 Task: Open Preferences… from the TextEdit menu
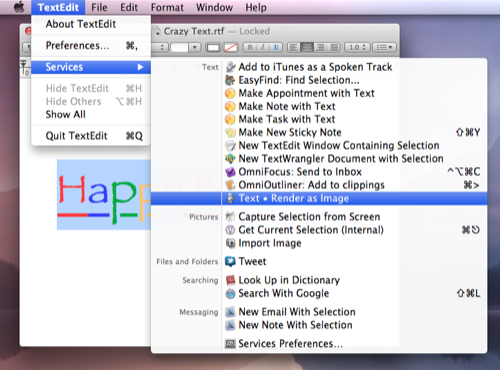[91, 45]
